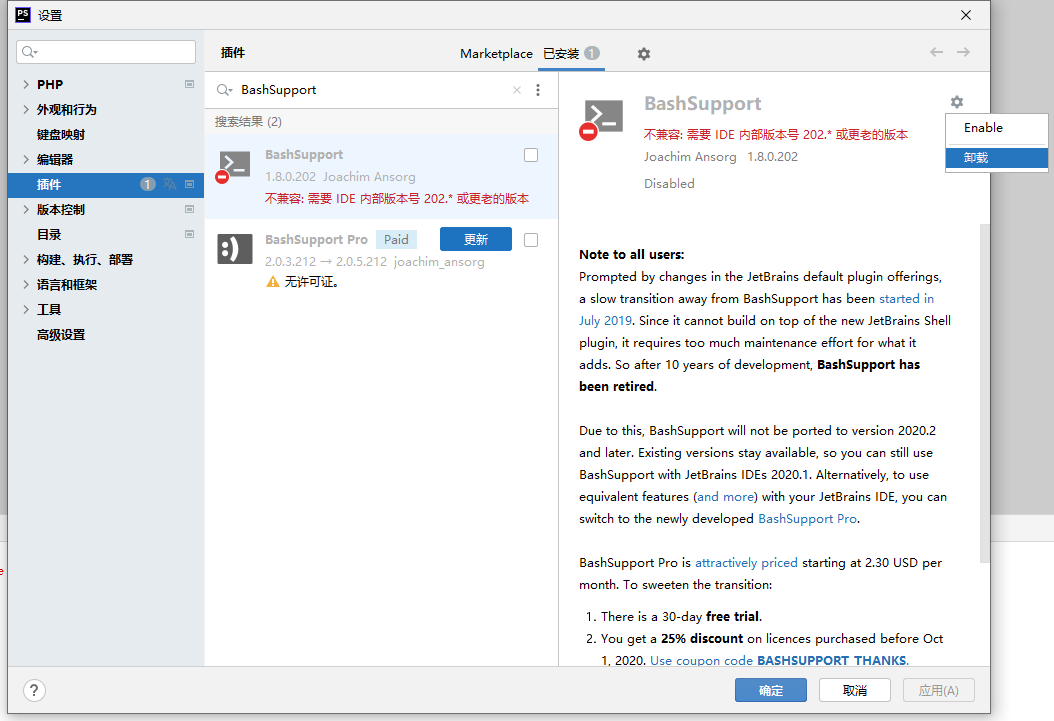Select 插件 in settings tree
Screen dimensions: 1054x721
point(106,184)
